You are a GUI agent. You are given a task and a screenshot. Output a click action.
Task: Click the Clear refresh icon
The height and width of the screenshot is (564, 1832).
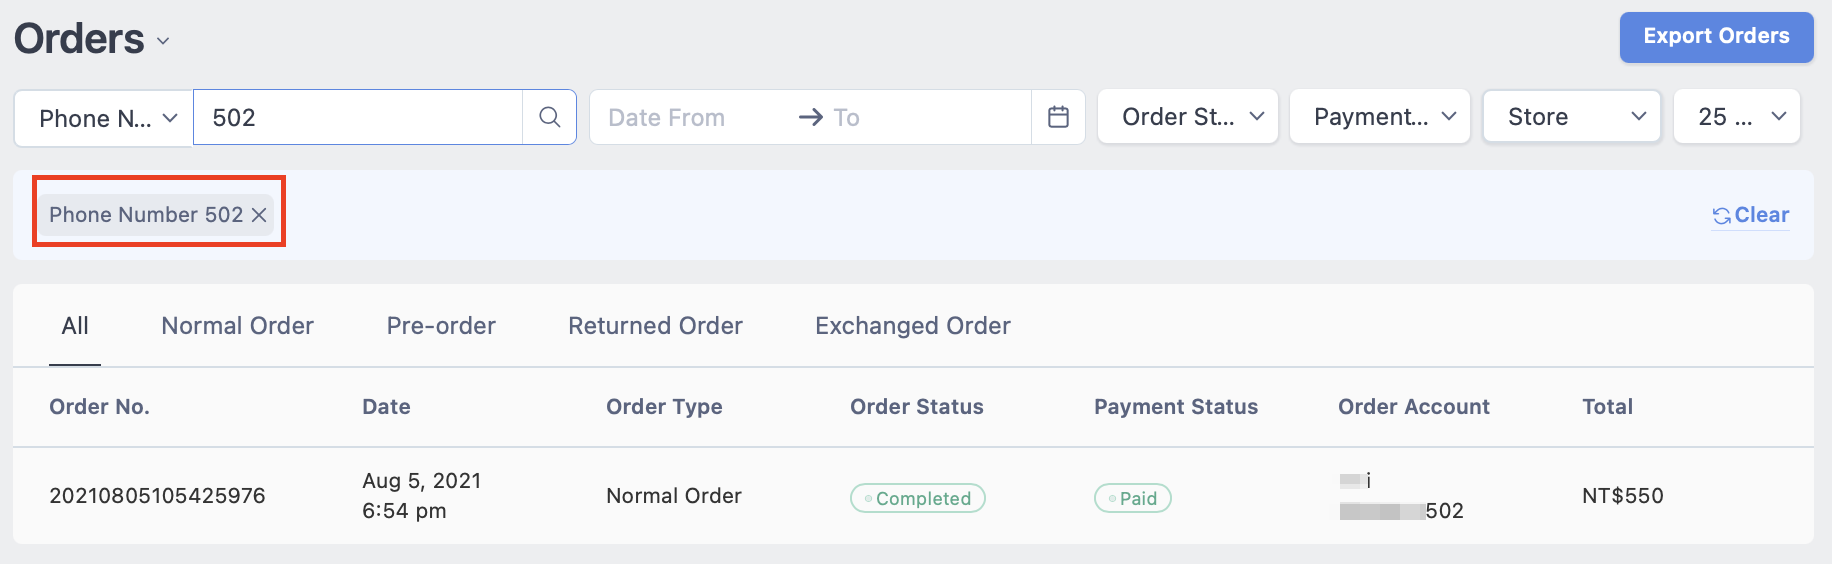coord(1721,216)
